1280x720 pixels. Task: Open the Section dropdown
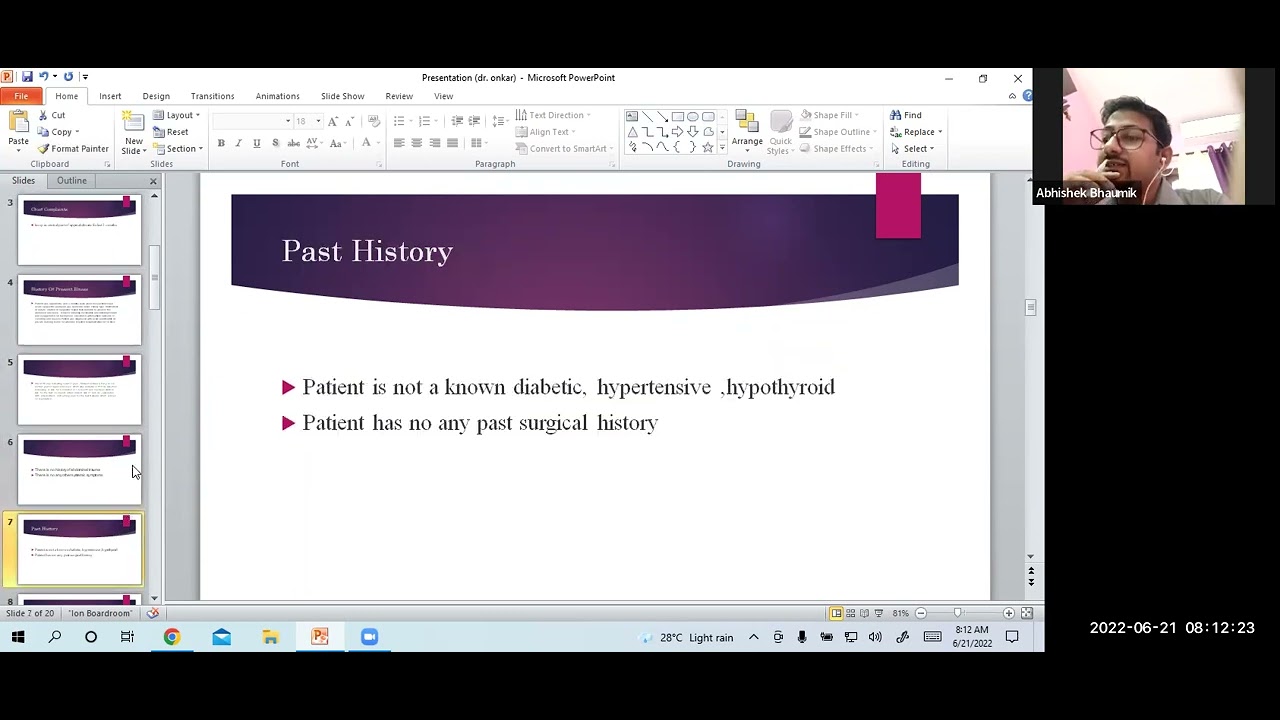click(x=179, y=149)
